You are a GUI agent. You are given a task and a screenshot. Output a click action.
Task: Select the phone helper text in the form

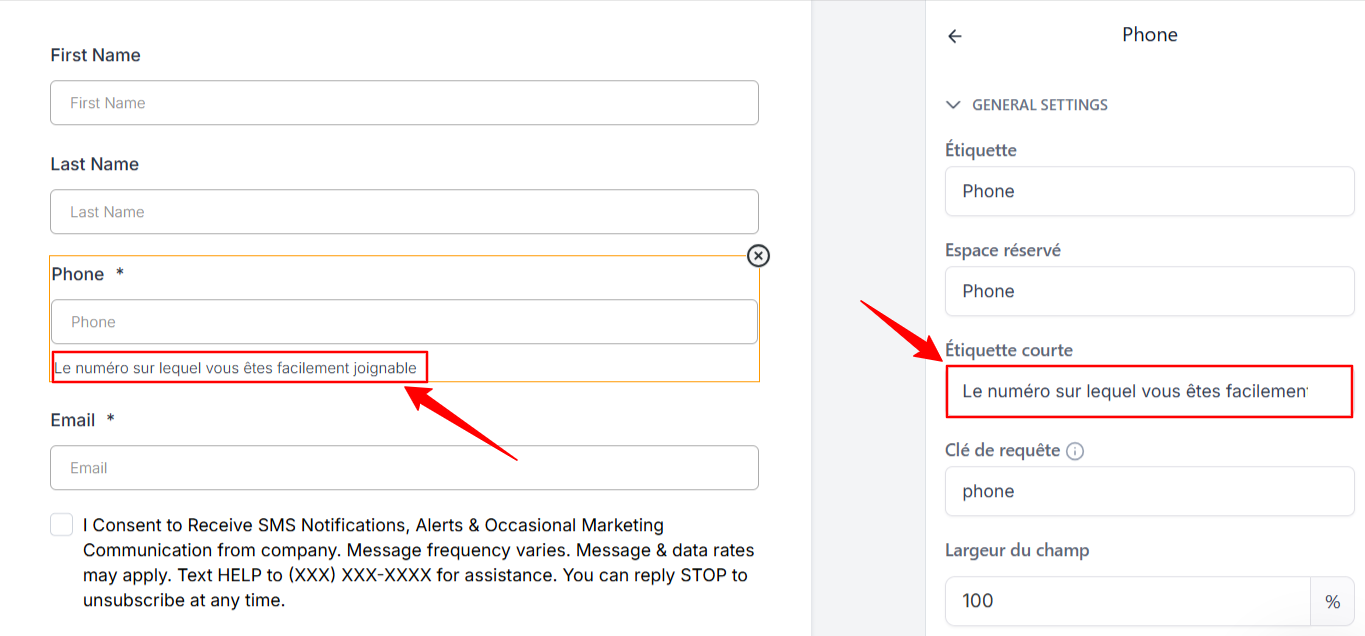(x=235, y=368)
